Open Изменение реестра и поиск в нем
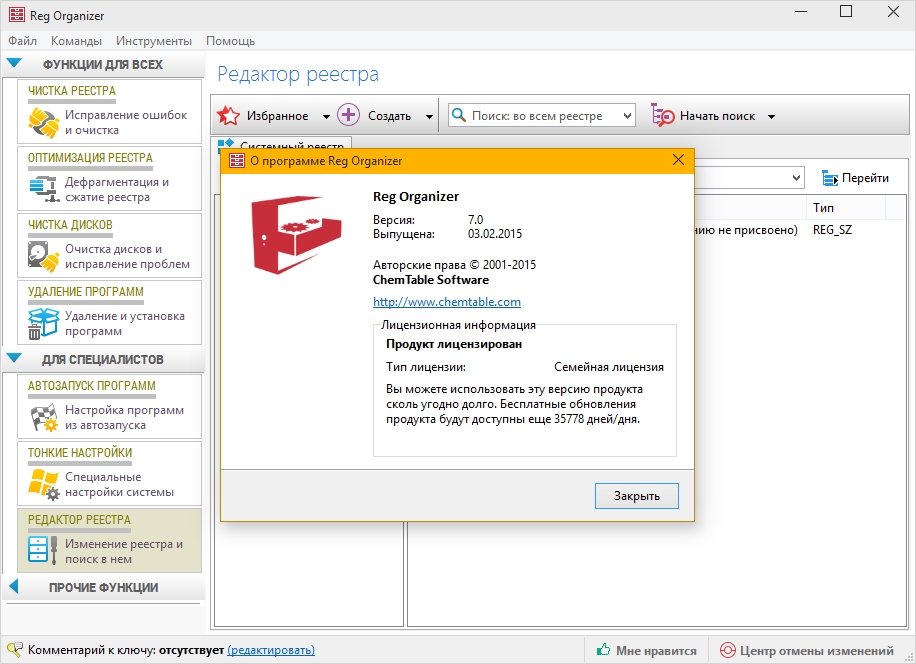This screenshot has height=664, width=916. tap(109, 540)
